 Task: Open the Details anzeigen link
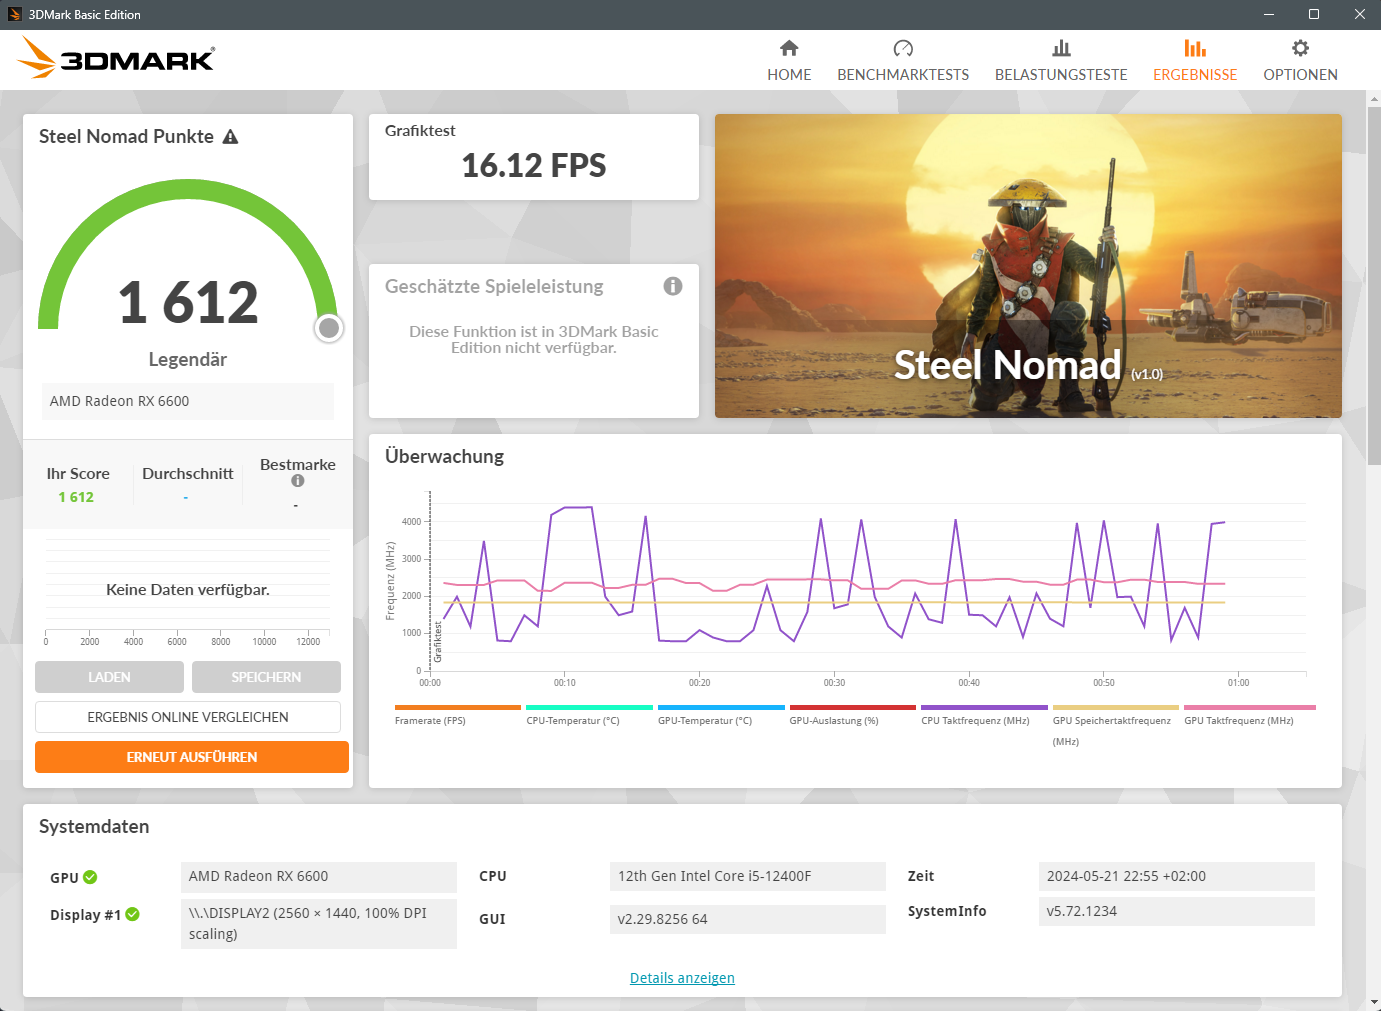pyautogui.click(x=682, y=978)
